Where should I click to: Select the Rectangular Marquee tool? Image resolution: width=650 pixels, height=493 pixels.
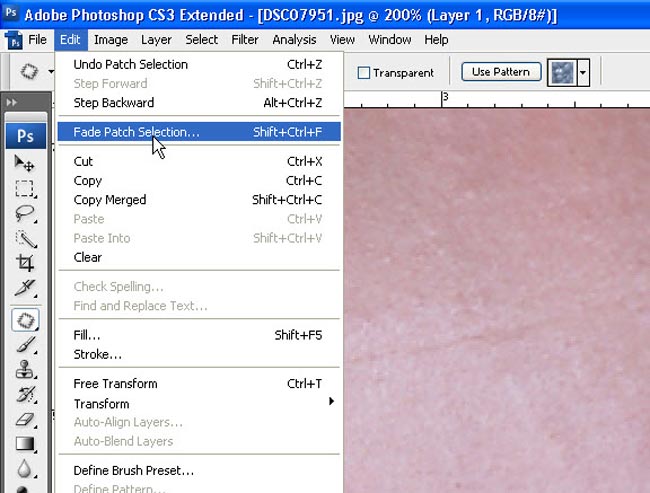click(x=24, y=188)
